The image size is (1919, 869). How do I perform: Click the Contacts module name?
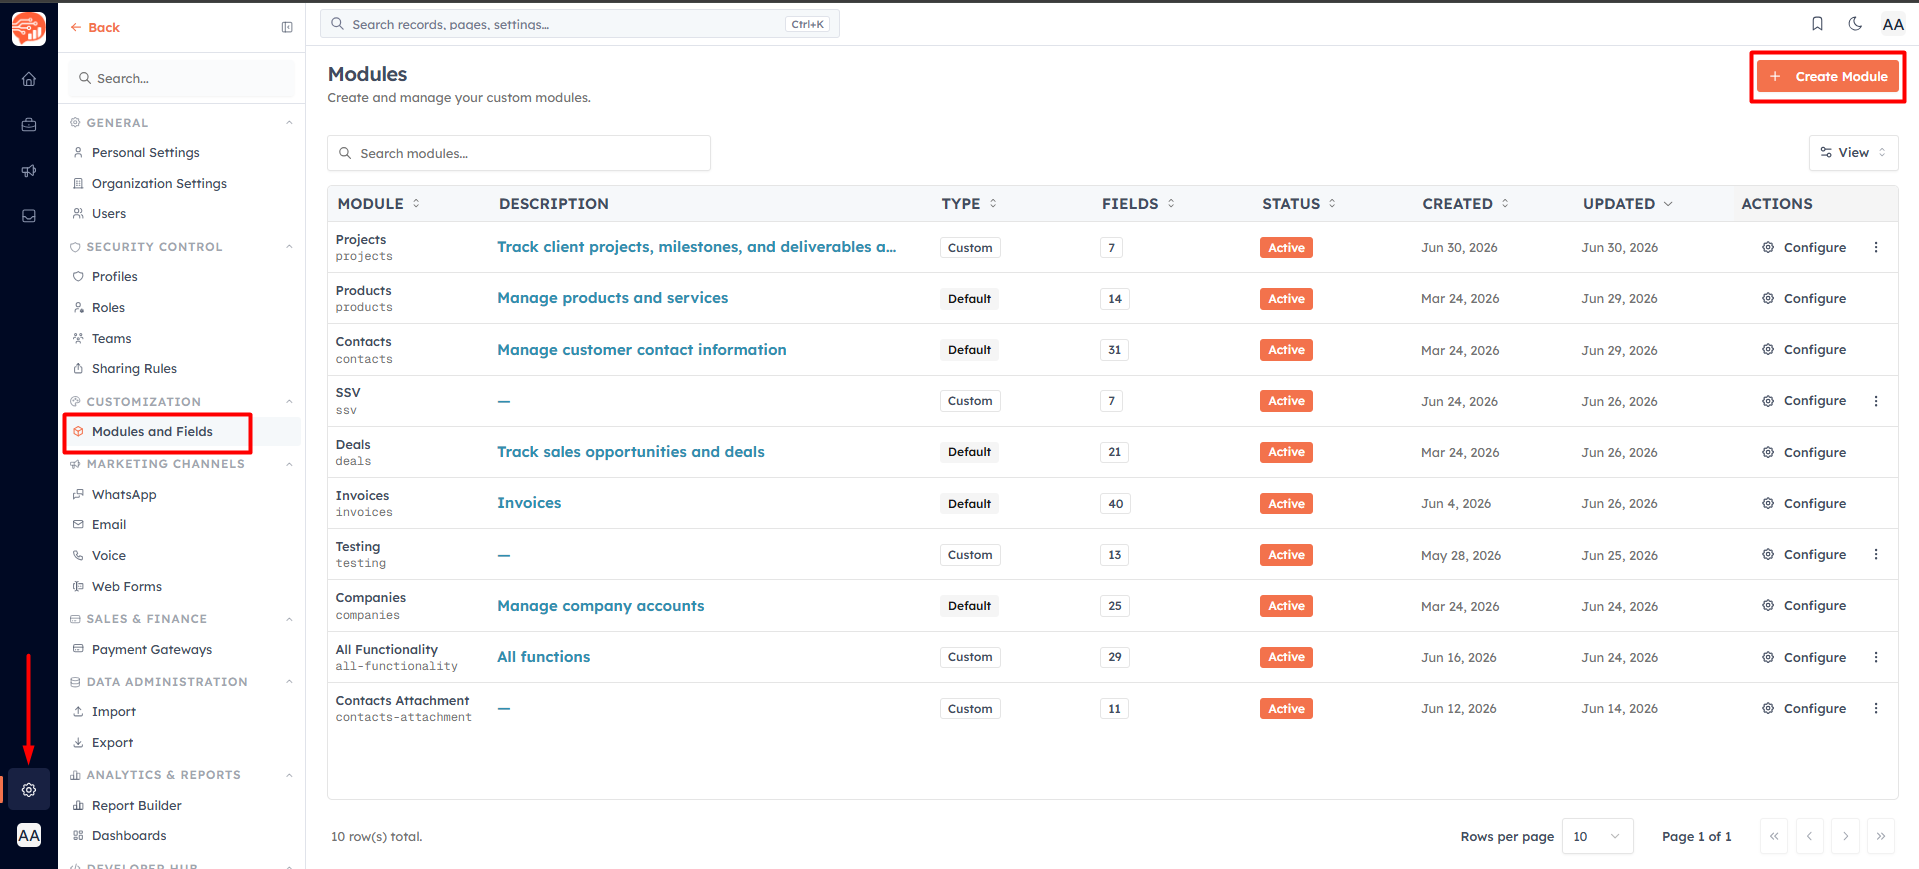coord(363,341)
